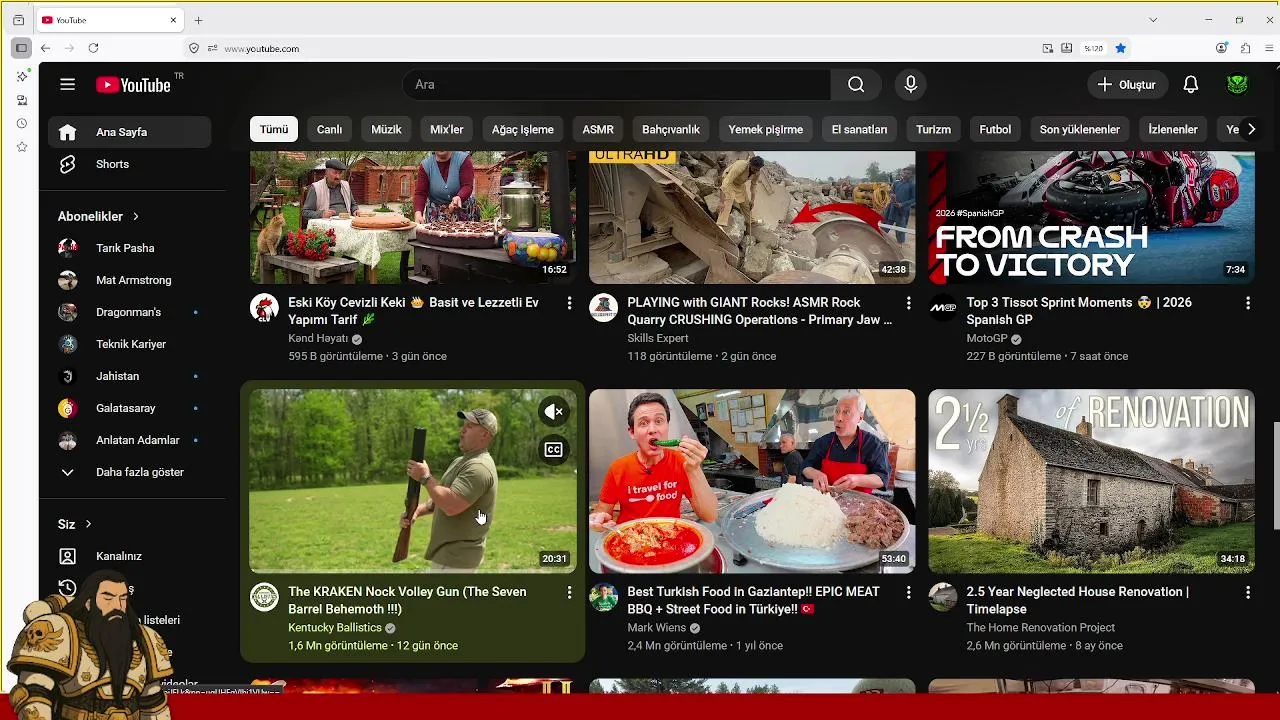
Task: Reload the page with refresh icon
Action: (93, 48)
